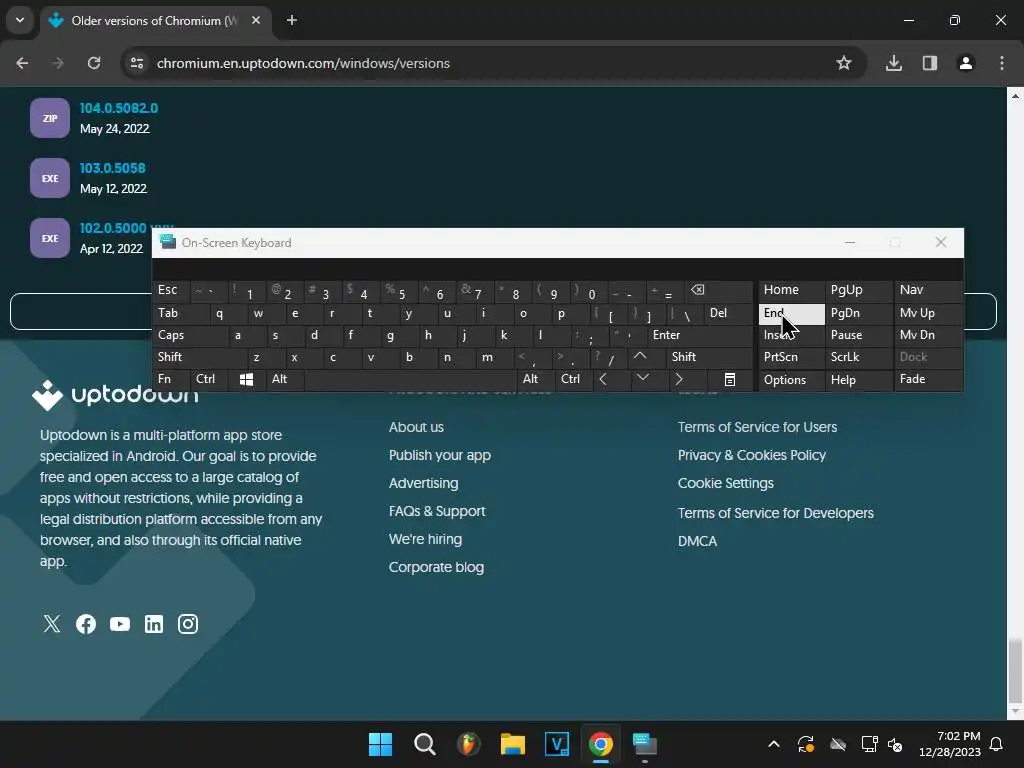
Task: Show hidden system tray icons
Action: (774, 744)
